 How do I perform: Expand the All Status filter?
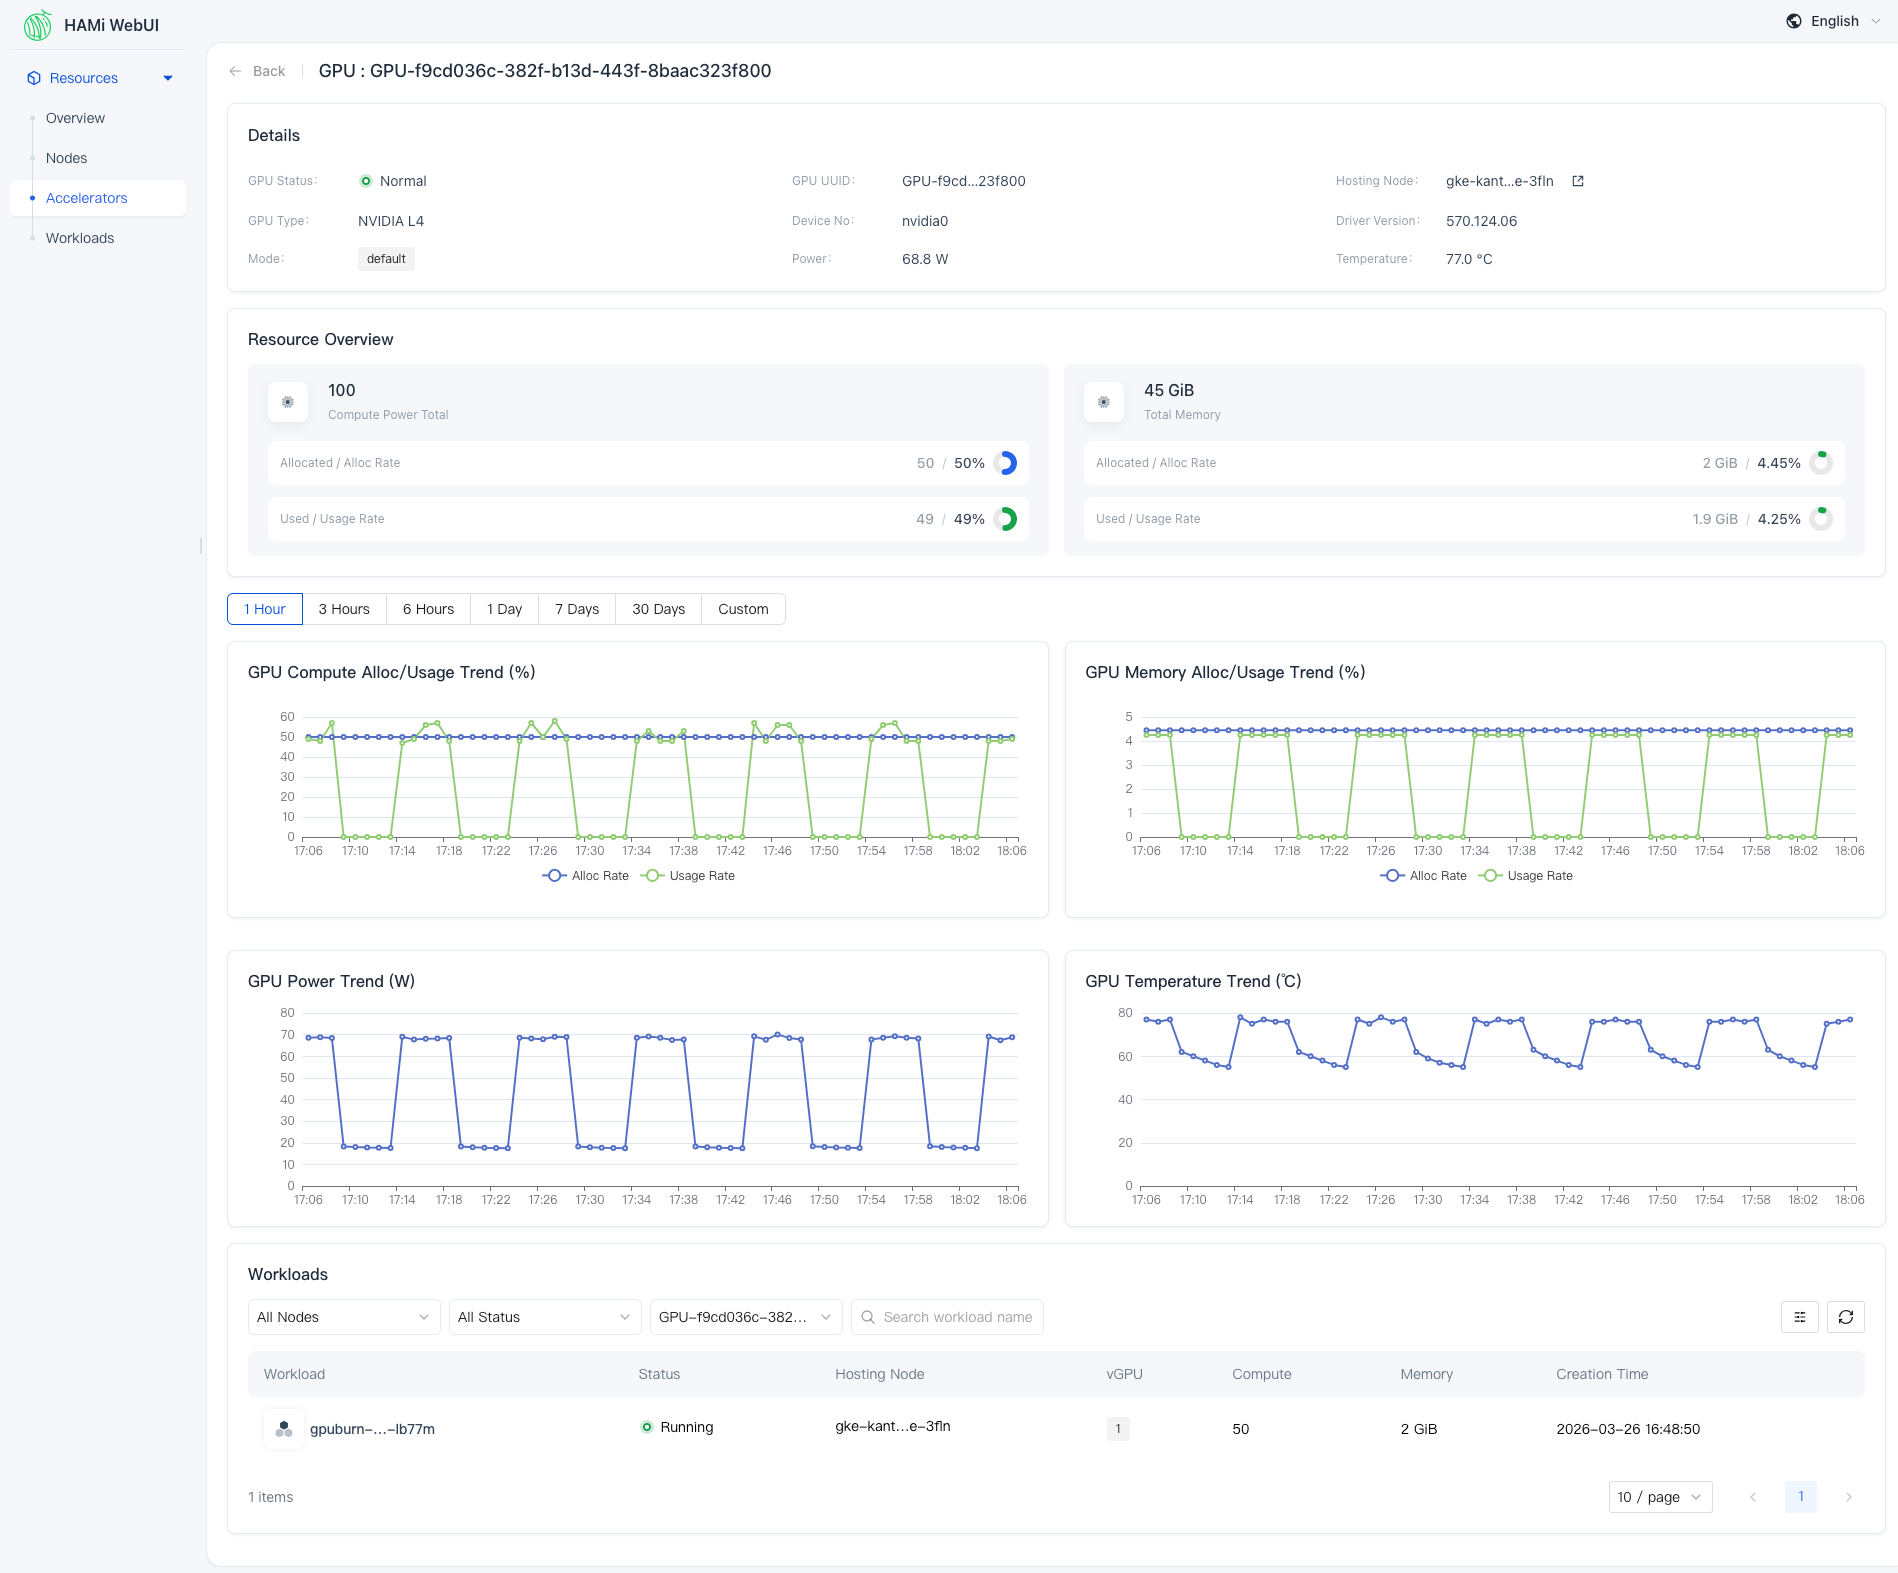544,1317
